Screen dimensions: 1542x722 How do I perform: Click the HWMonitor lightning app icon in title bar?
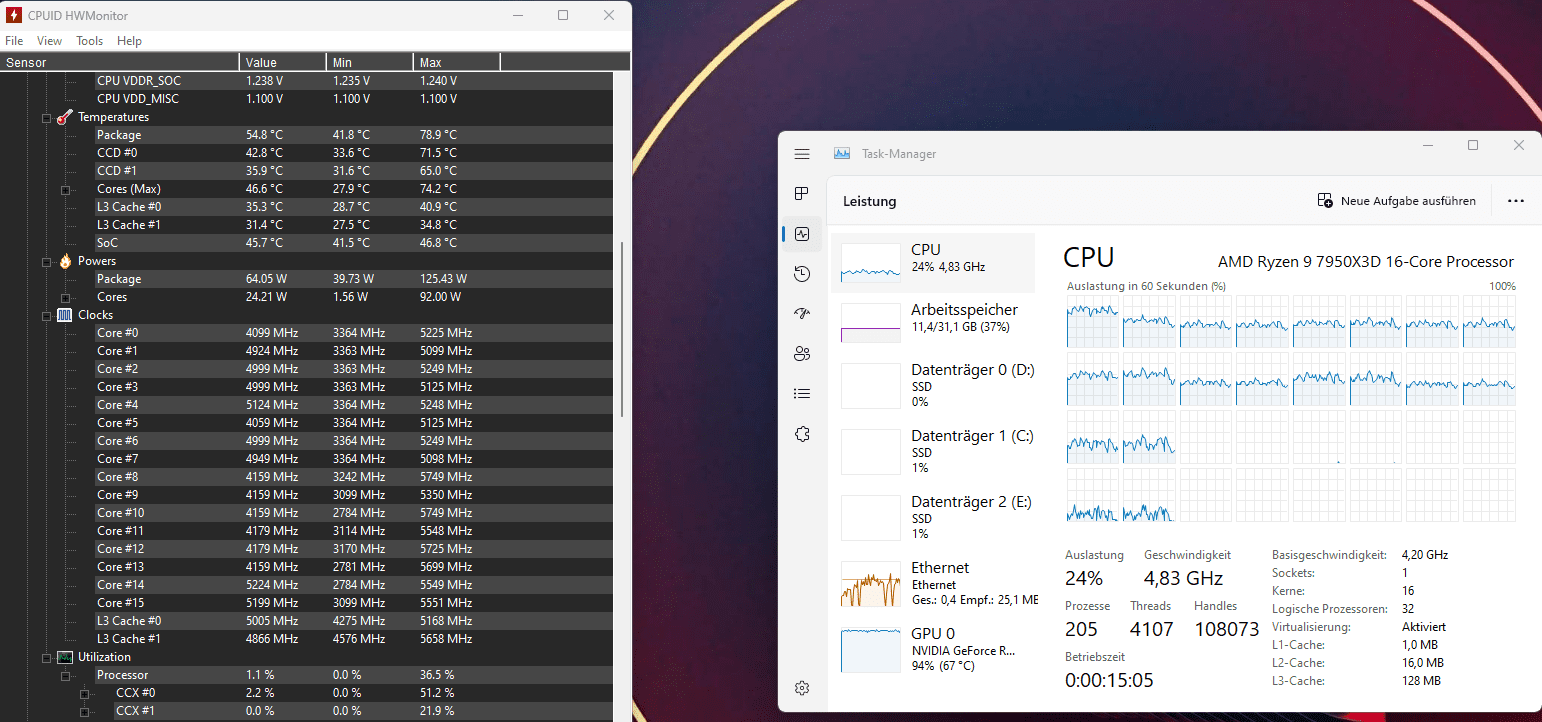point(14,16)
